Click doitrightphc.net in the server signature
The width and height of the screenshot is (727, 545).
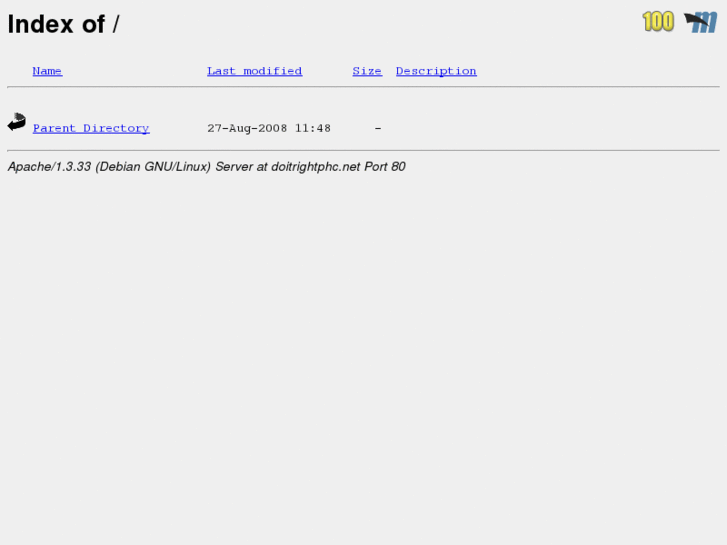pyautogui.click(x=315, y=167)
